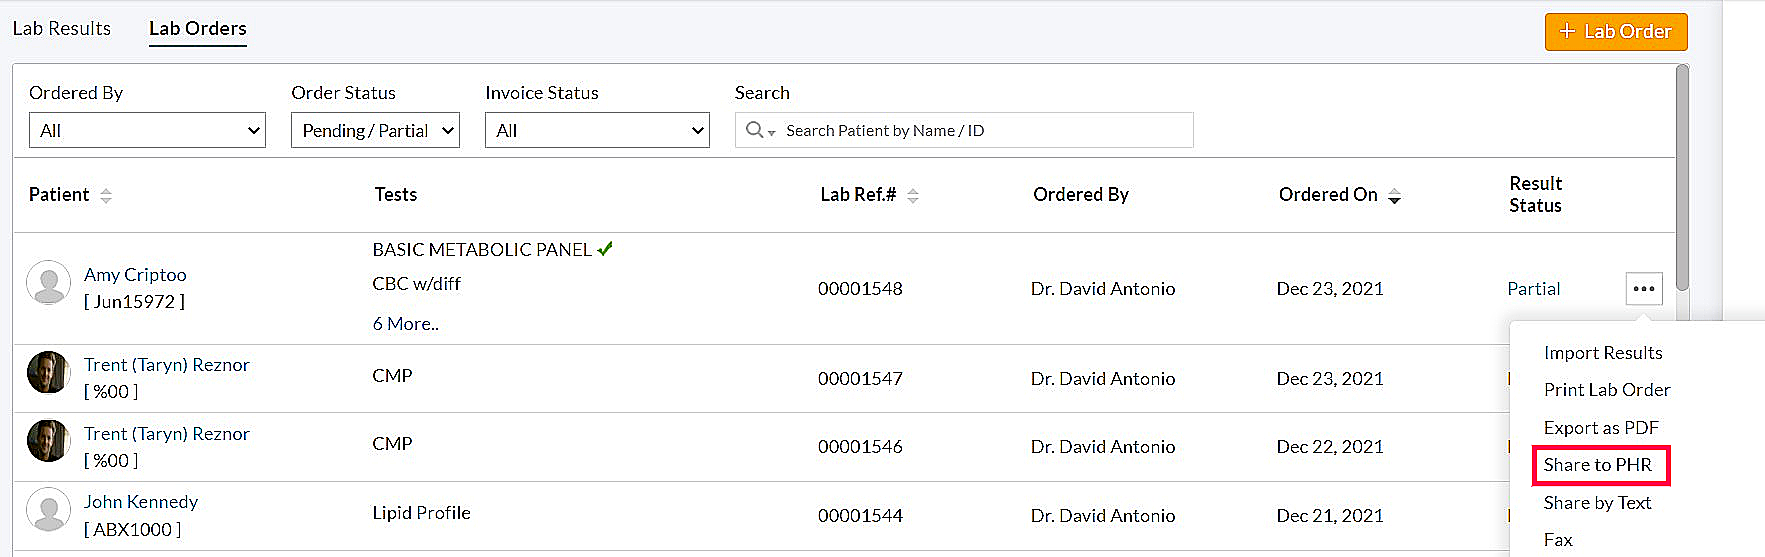Click Trent Reznor's photo for order 00001547
The image size is (1765, 557).
point(48,373)
